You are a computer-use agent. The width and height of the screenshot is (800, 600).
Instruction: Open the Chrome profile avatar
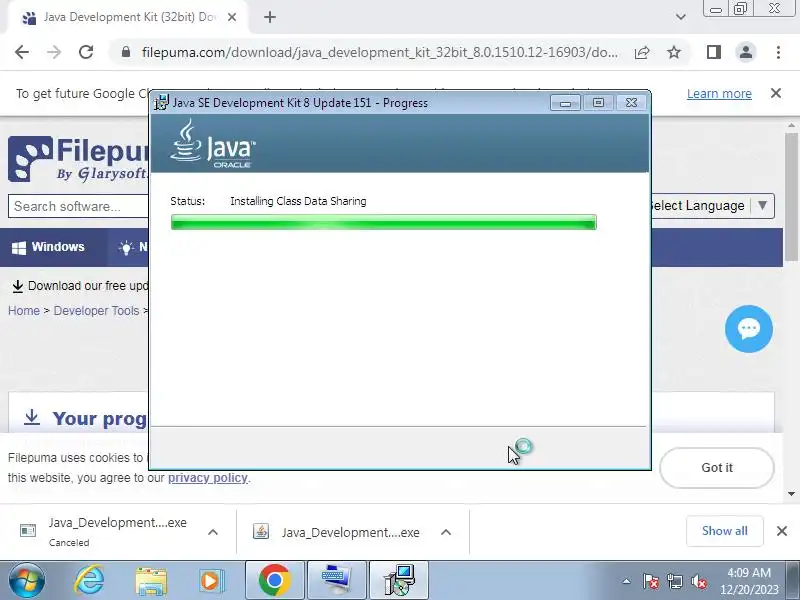pos(745,52)
